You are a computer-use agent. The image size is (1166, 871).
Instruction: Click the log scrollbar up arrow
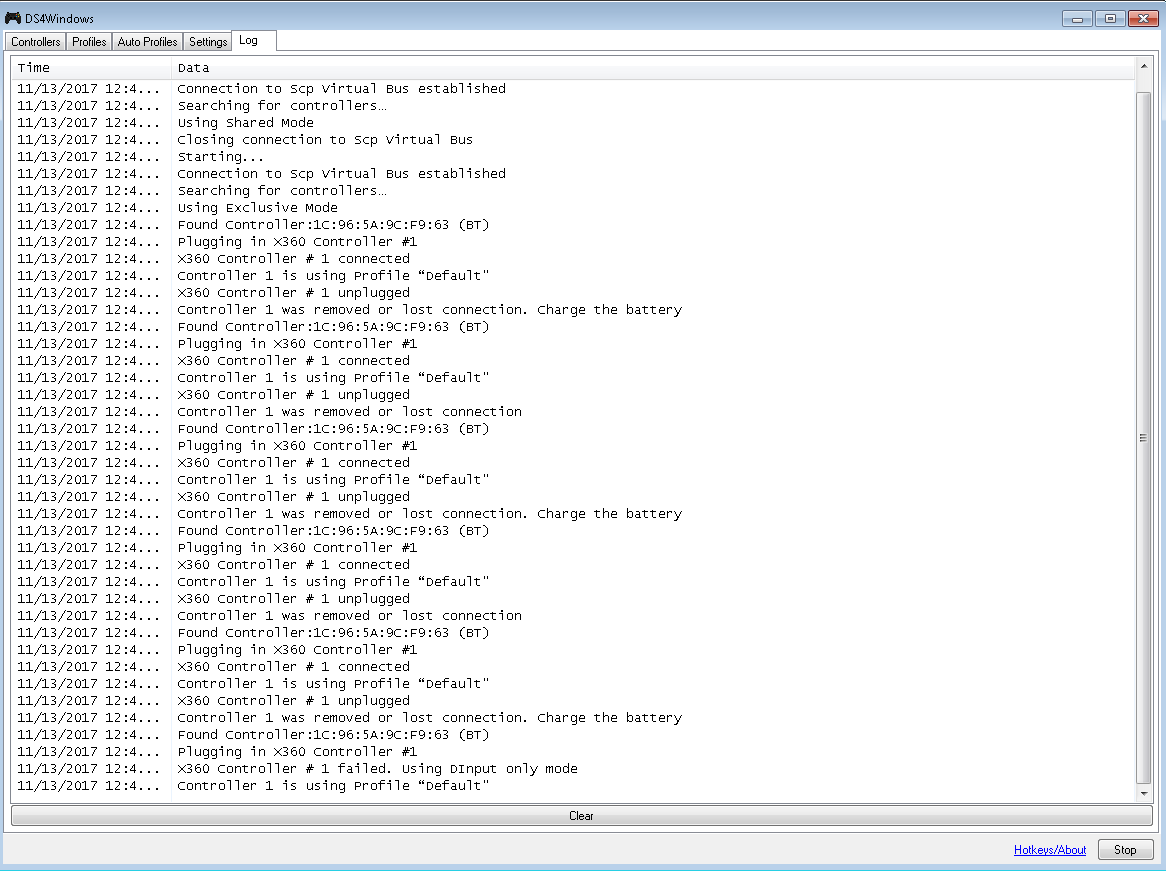(1144, 66)
